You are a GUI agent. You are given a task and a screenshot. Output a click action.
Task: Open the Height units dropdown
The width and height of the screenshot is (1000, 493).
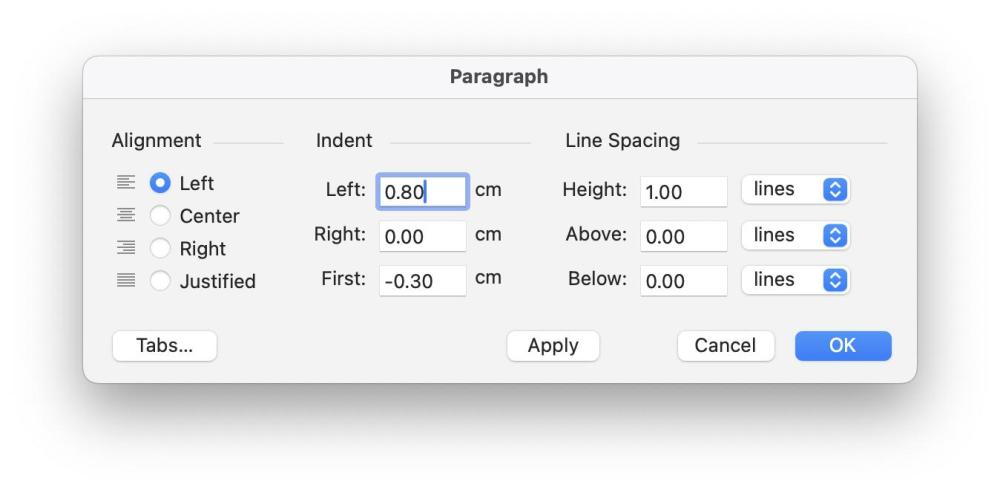point(795,190)
